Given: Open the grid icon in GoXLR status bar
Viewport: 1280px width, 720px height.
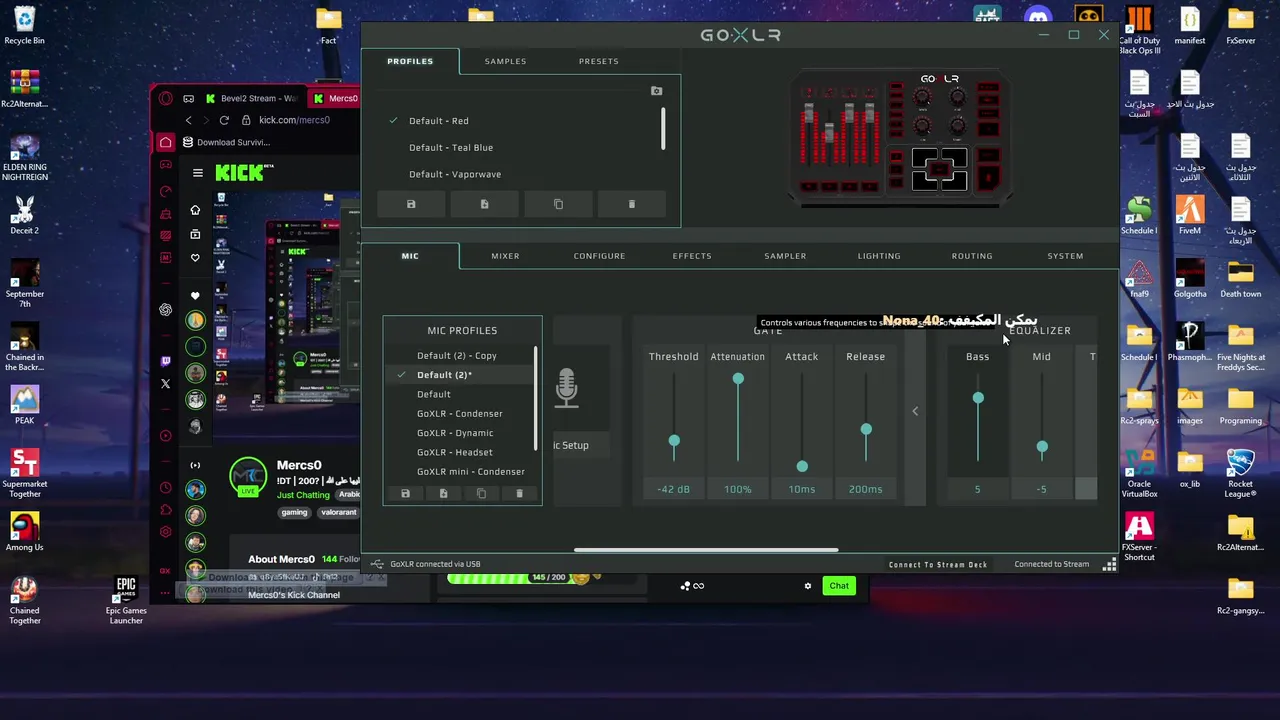Looking at the screenshot, I should pos(1109,564).
